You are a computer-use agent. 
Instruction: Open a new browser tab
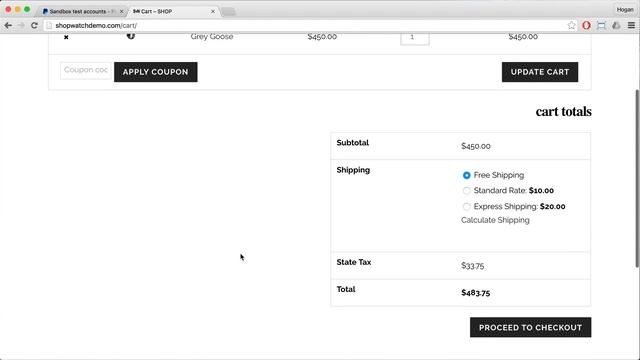coord(229,12)
